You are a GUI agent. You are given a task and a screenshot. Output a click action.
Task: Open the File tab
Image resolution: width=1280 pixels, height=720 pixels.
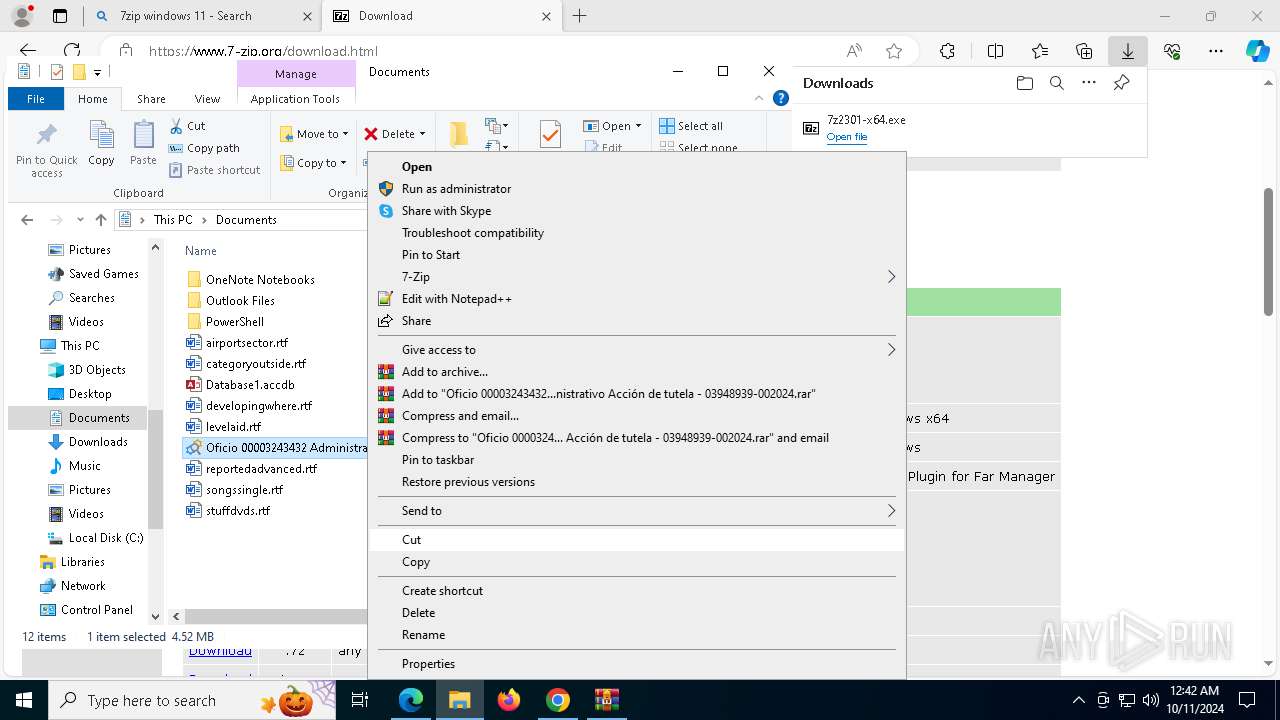click(36, 99)
